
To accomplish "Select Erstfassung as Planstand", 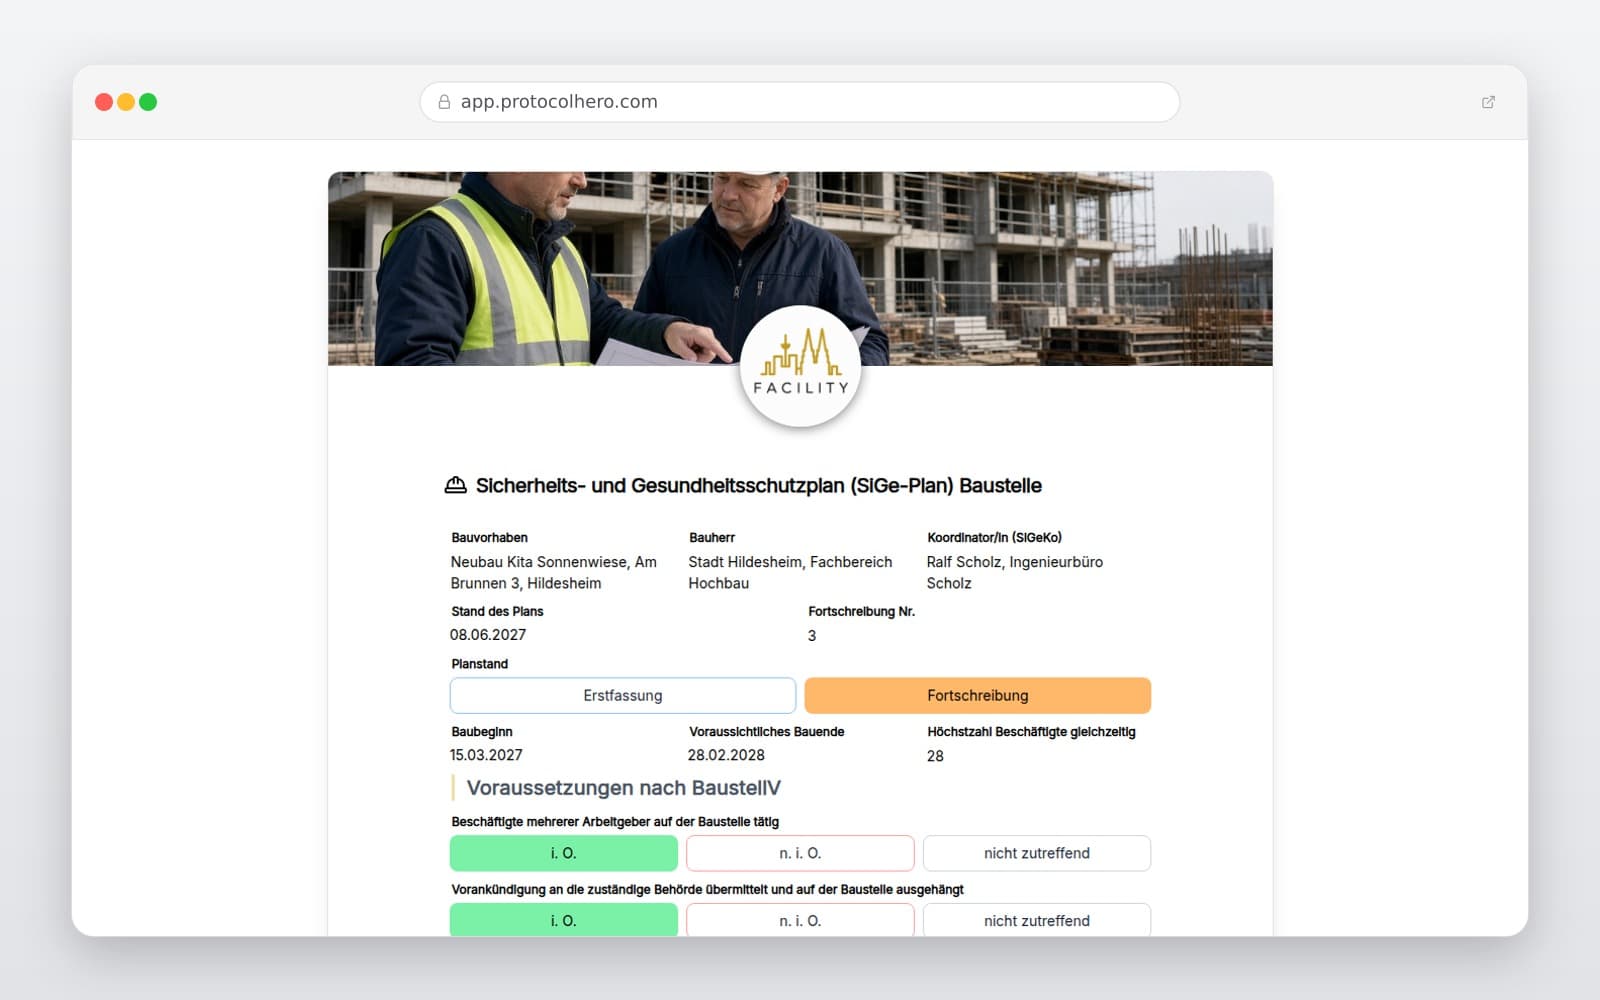I will (623, 695).
